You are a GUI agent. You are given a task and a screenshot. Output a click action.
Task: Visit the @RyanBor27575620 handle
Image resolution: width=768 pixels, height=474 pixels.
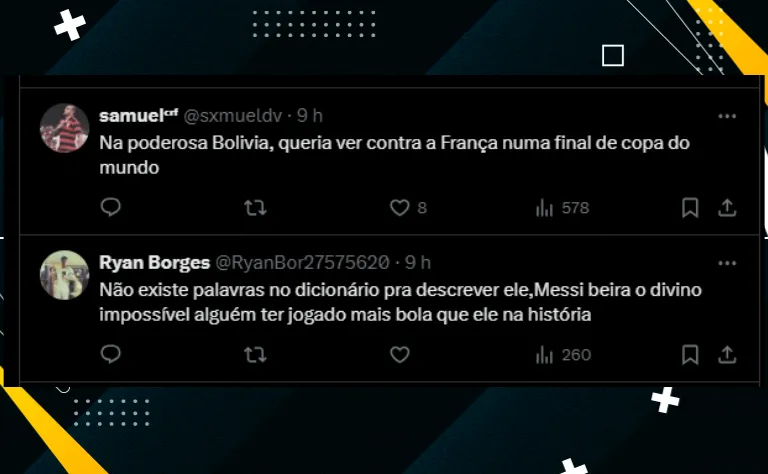click(303, 263)
